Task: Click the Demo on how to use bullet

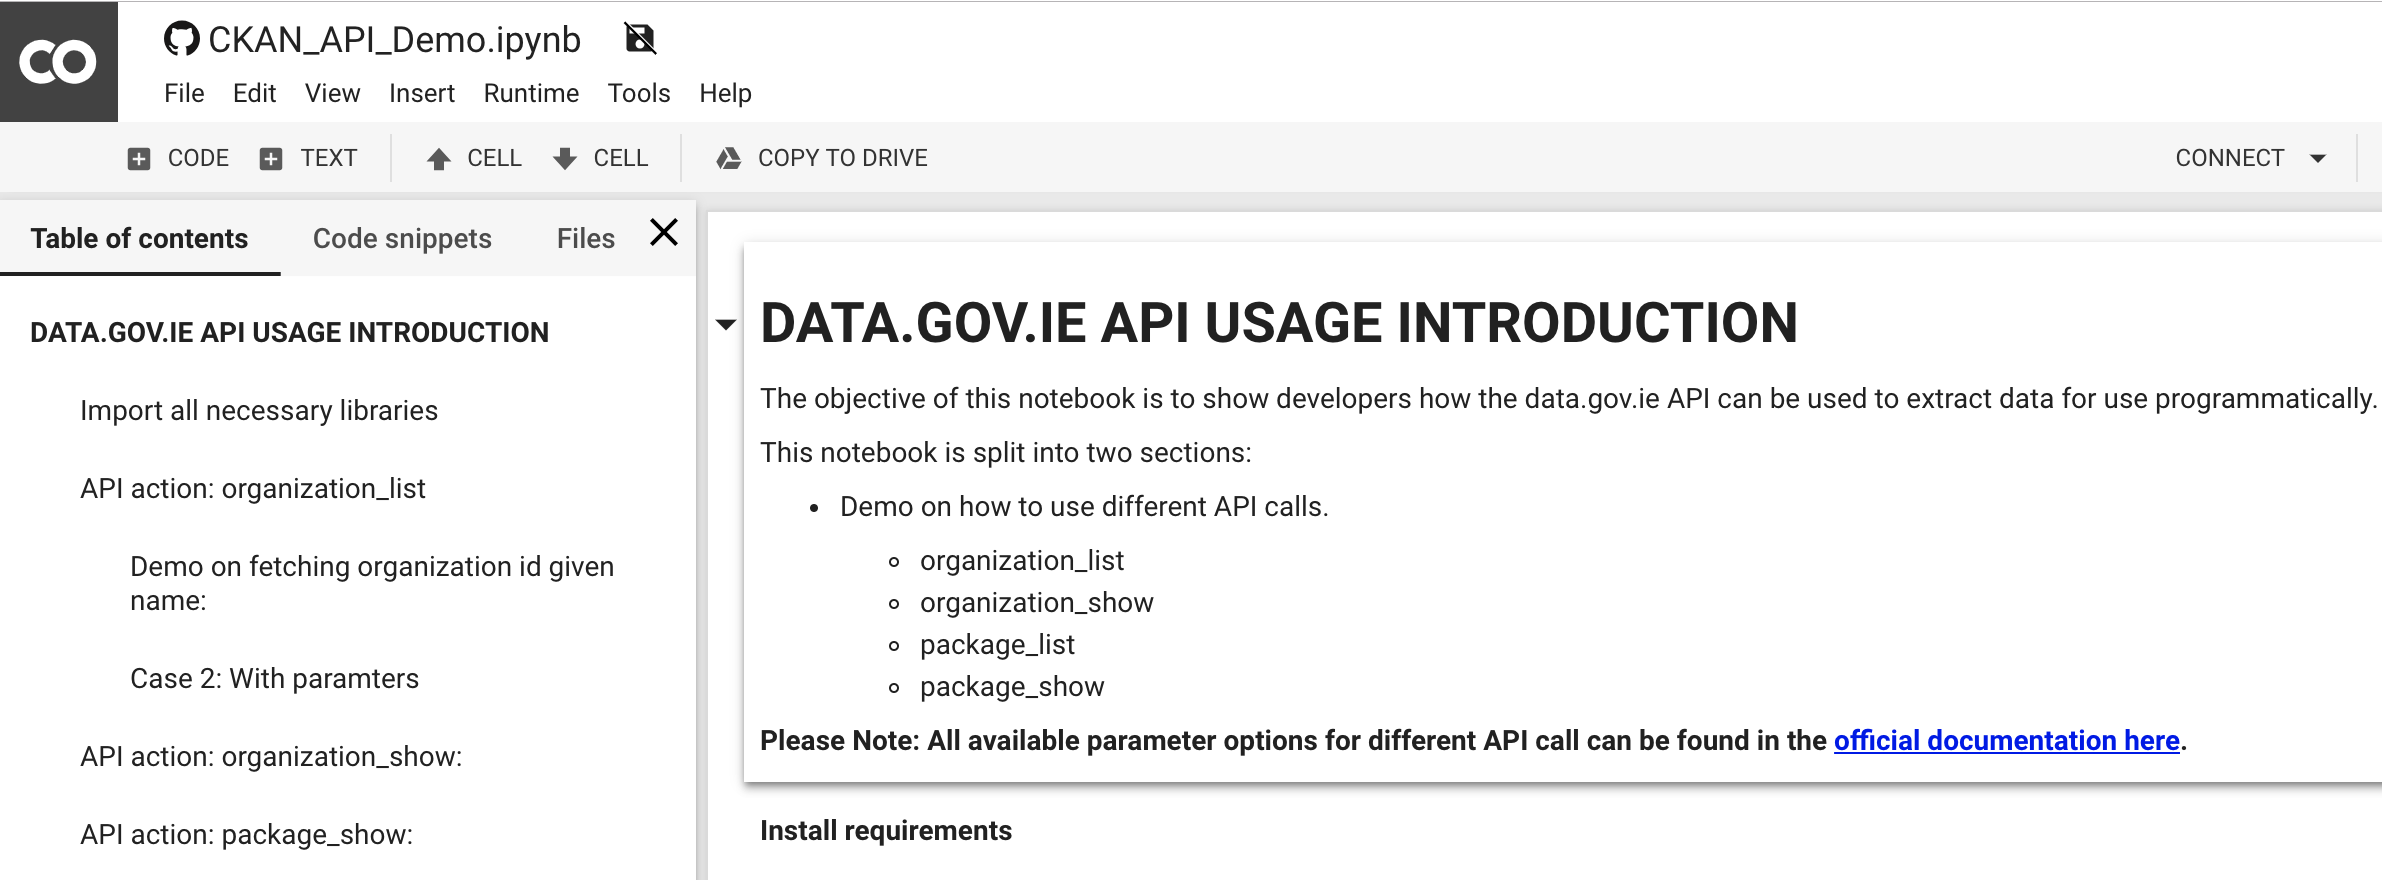Action: [1084, 506]
